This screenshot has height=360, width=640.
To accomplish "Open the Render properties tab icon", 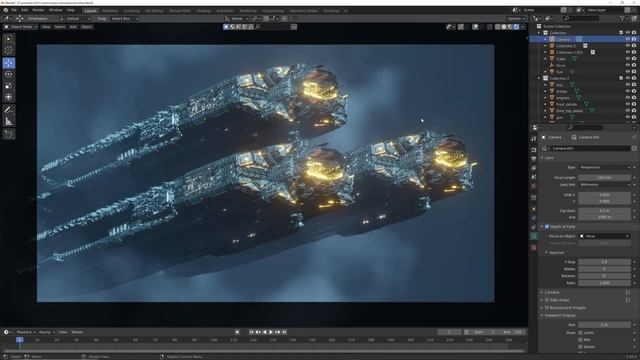I will pyautogui.click(x=534, y=150).
